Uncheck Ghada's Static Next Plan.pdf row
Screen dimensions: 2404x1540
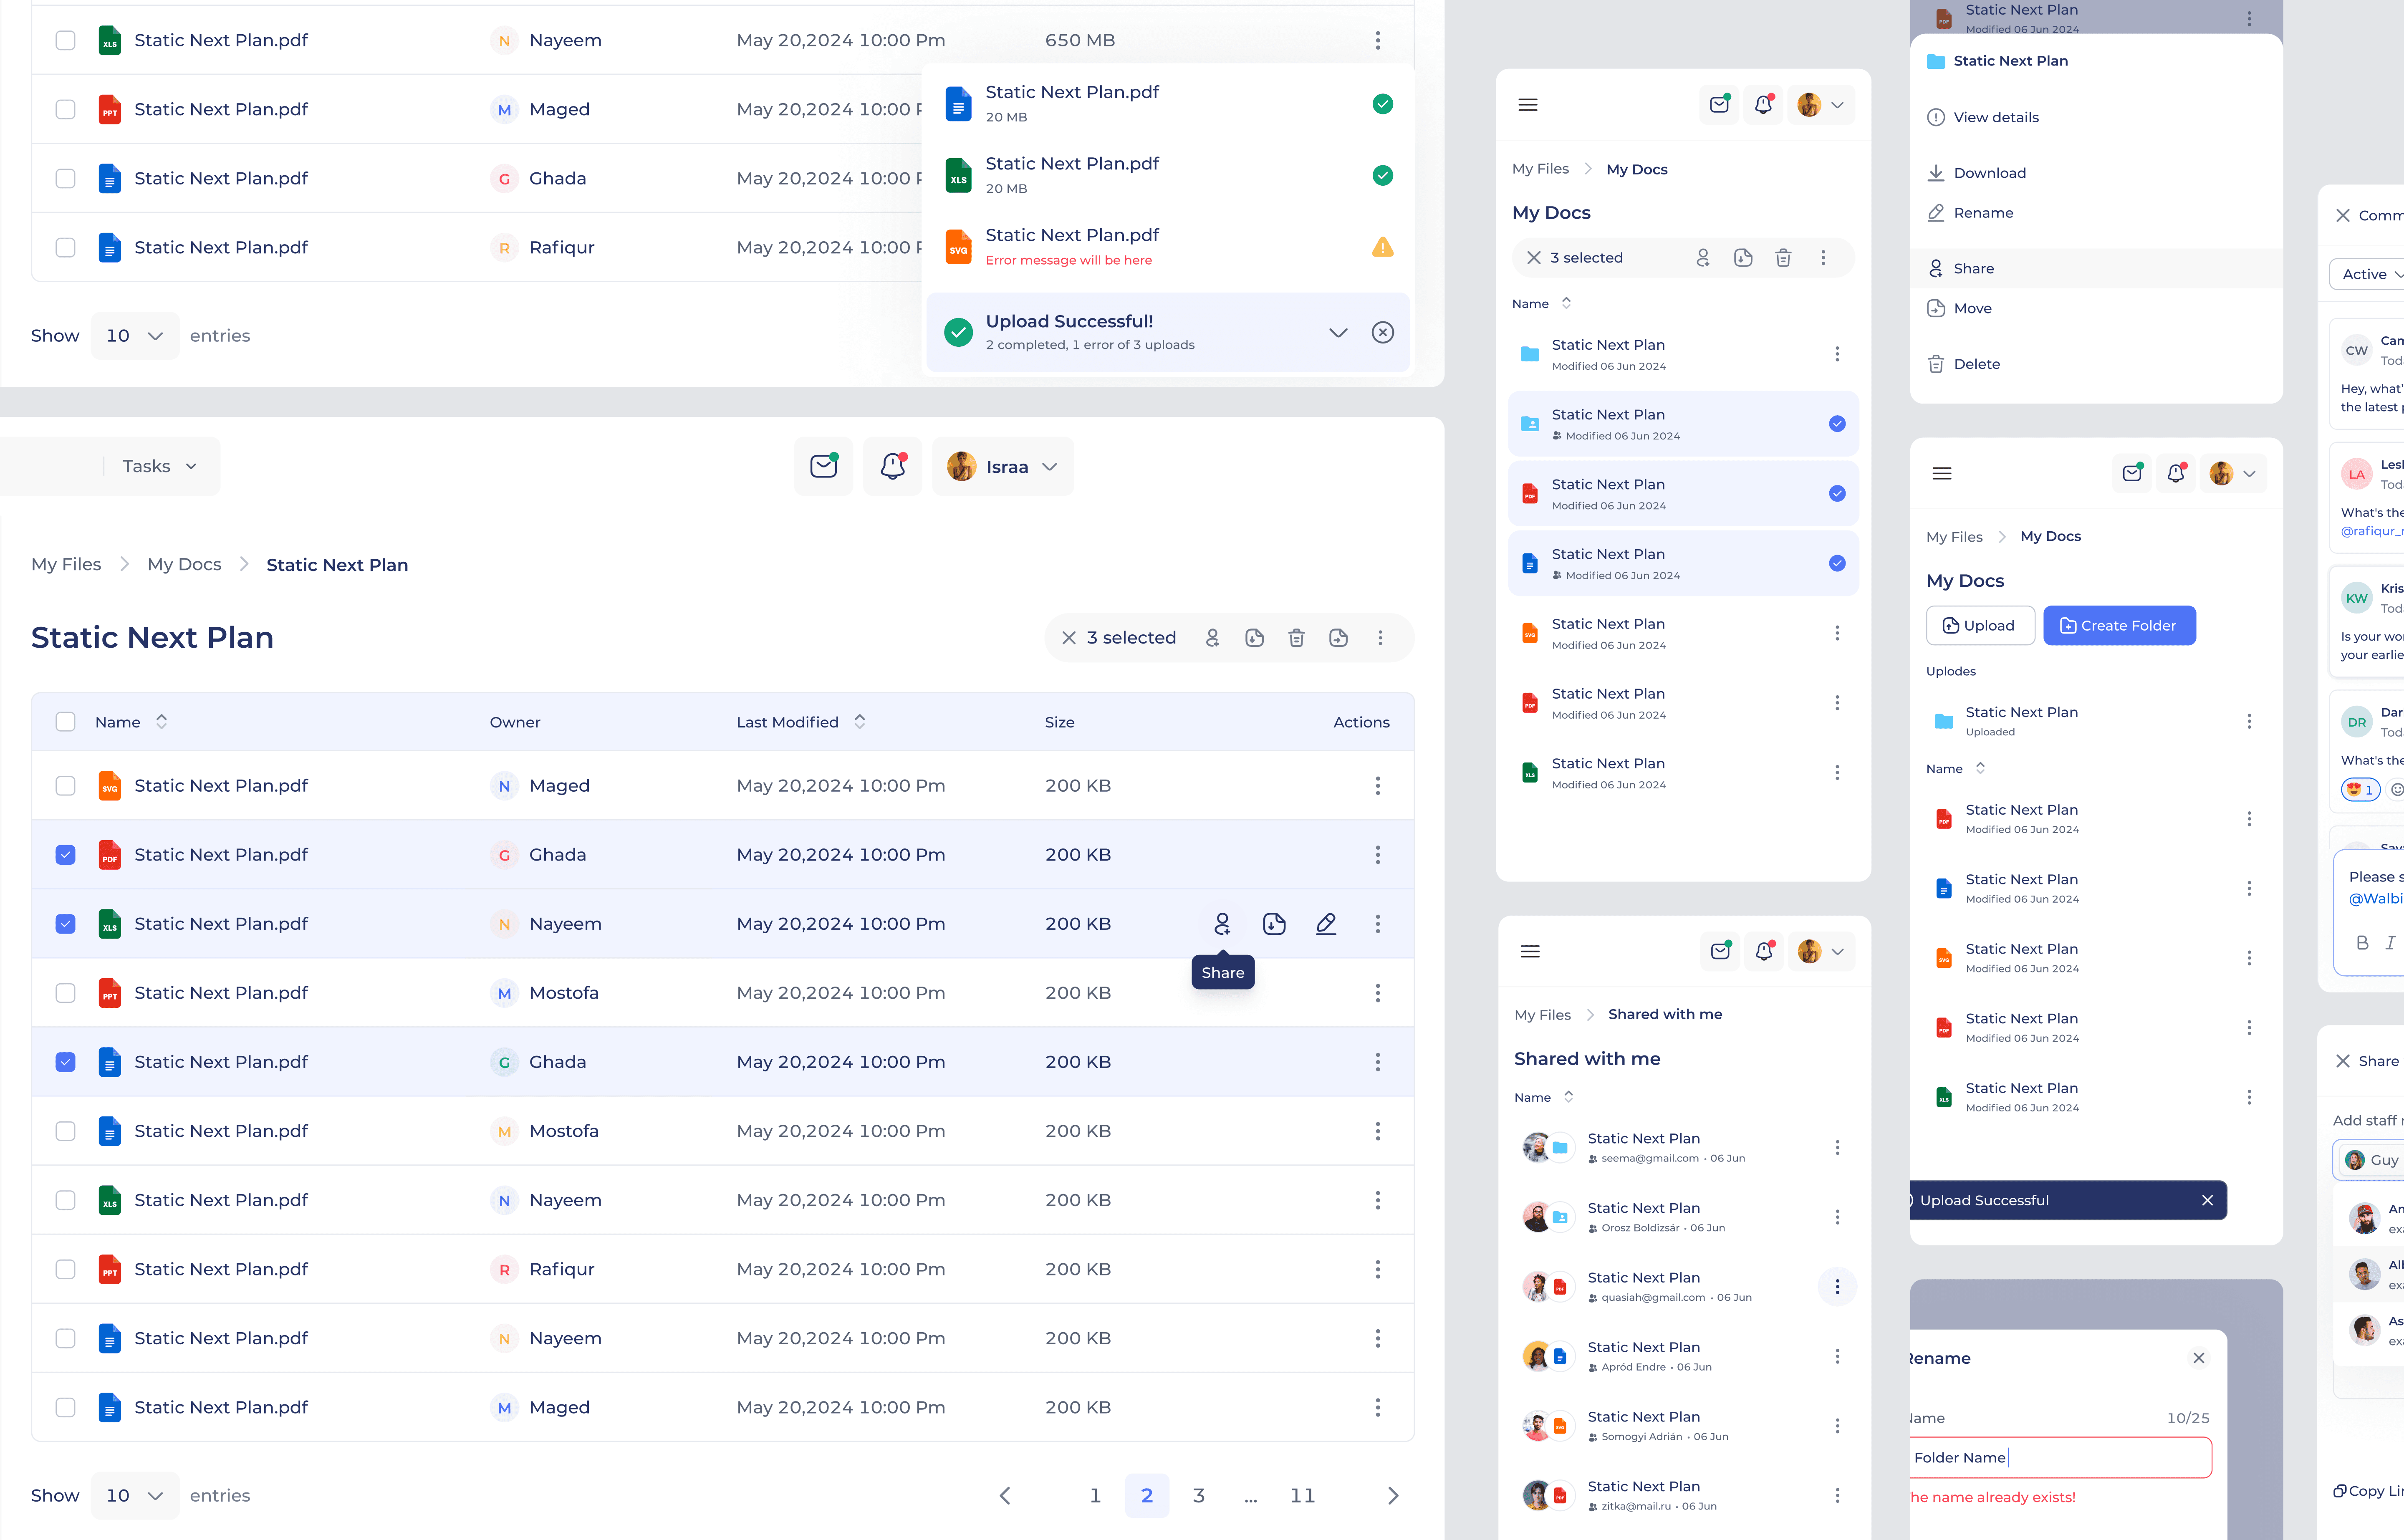66,855
